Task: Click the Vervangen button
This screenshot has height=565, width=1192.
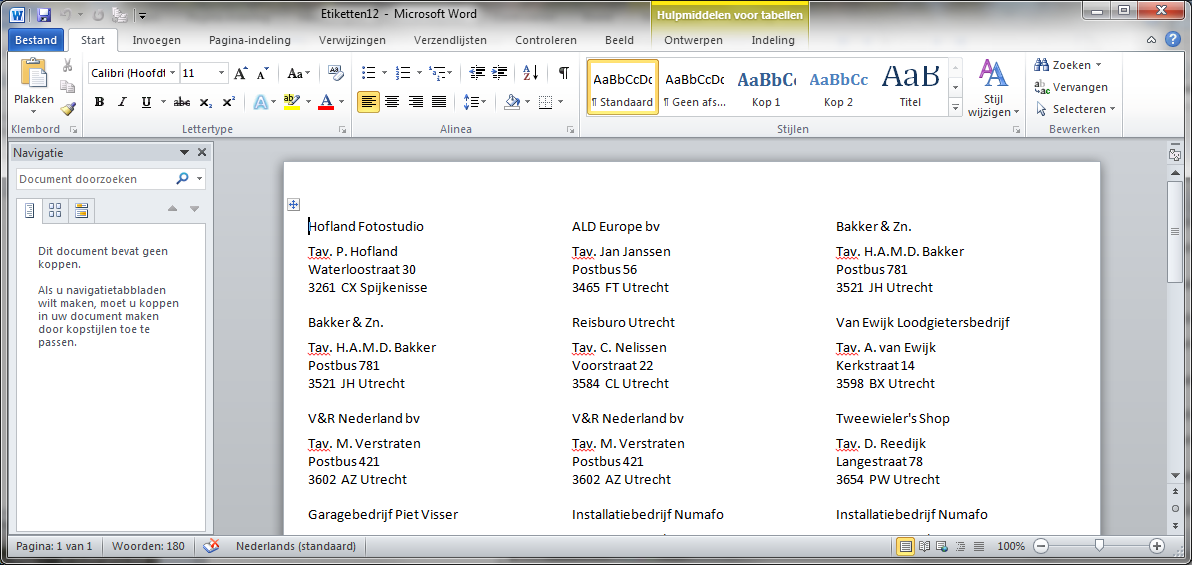Action: (x=1071, y=87)
